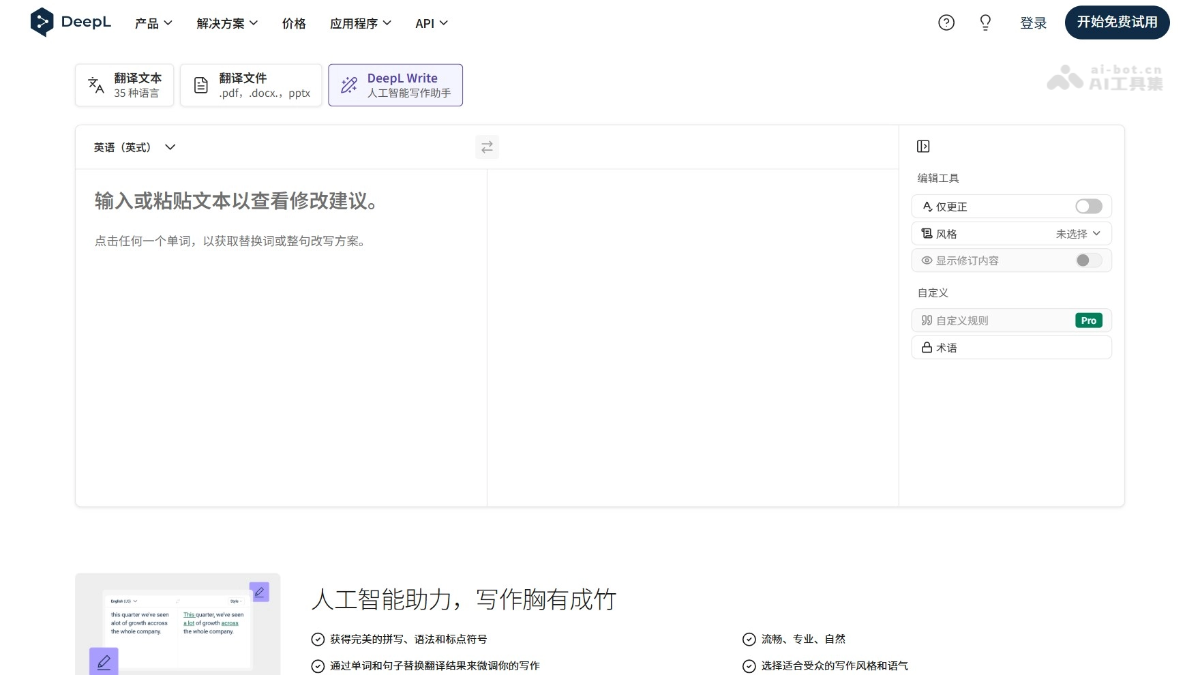This screenshot has width=1200, height=675.
Task: Collapse the editing tools side panel icon
Action: point(922,145)
